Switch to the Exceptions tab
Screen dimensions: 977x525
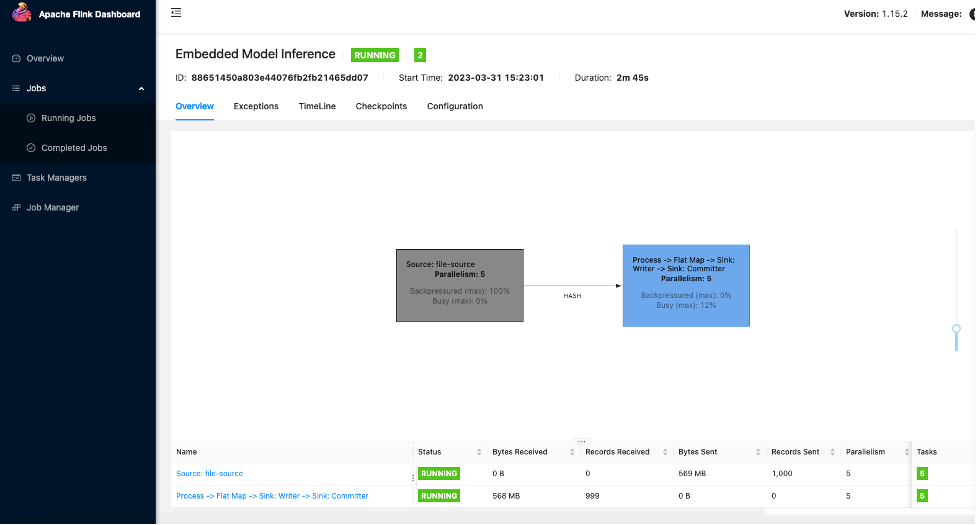click(x=256, y=106)
